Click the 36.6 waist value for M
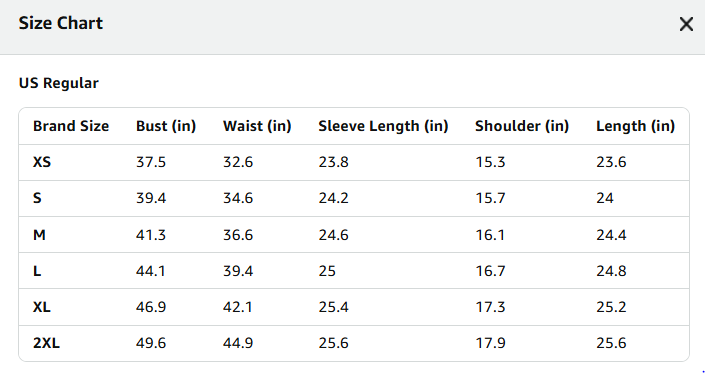The height and width of the screenshot is (373, 705). tap(238, 235)
